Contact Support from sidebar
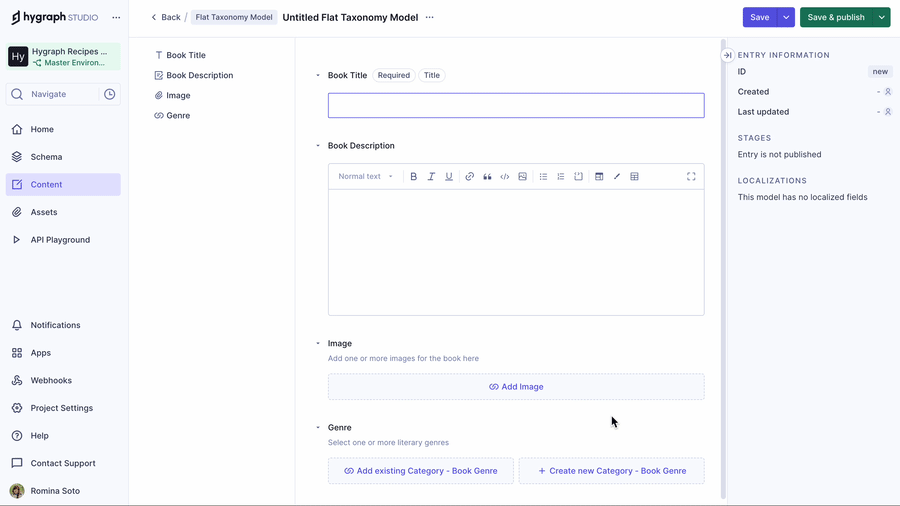Screen dimensions: 900x506 pos(63,463)
